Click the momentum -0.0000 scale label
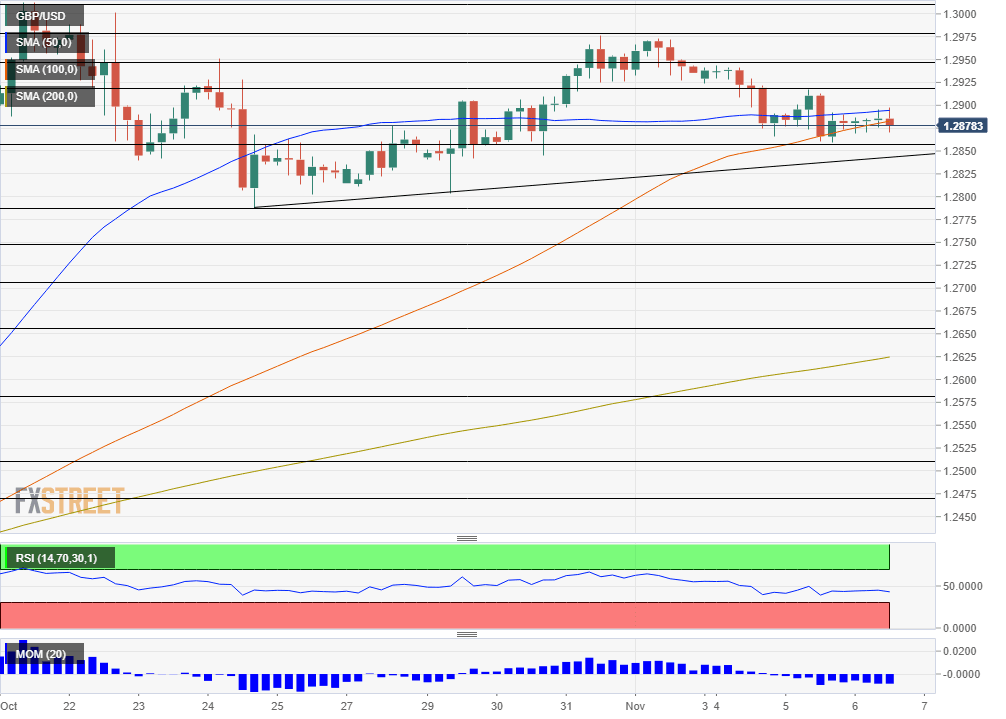 coord(960,674)
